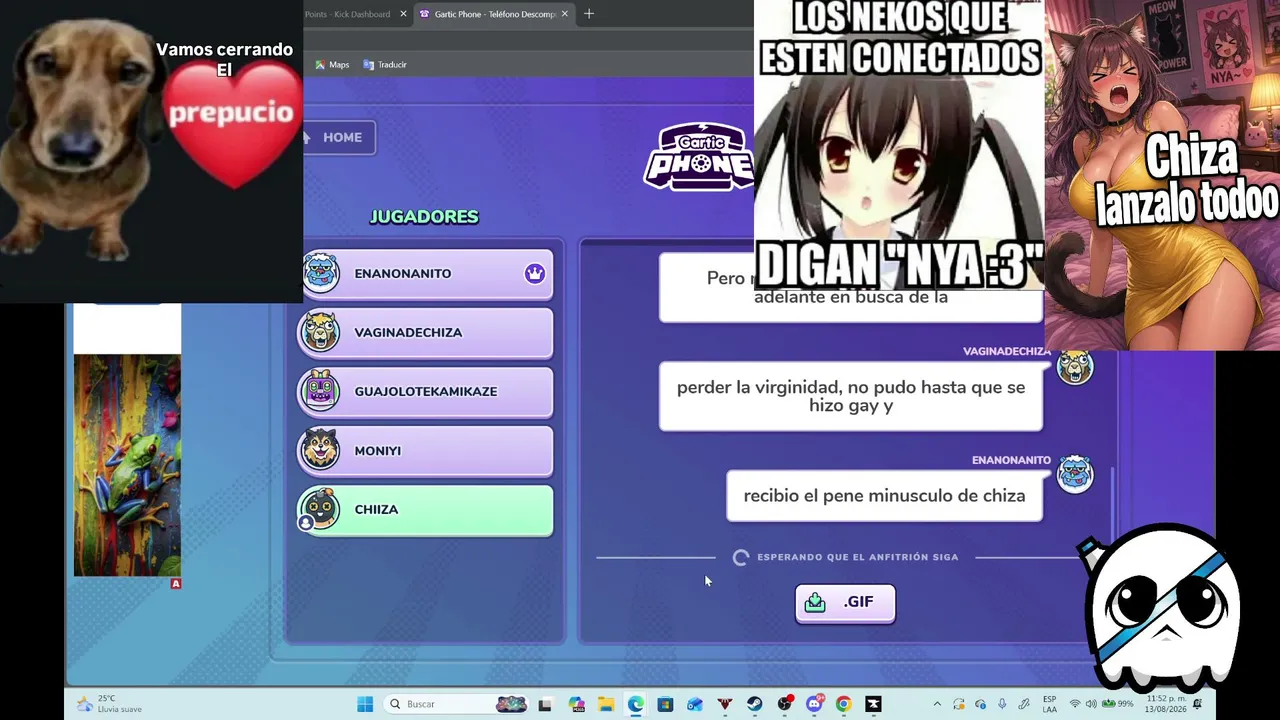Open the volume speaker icon in tray
The height and width of the screenshot is (720, 1280).
point(1091,704)
